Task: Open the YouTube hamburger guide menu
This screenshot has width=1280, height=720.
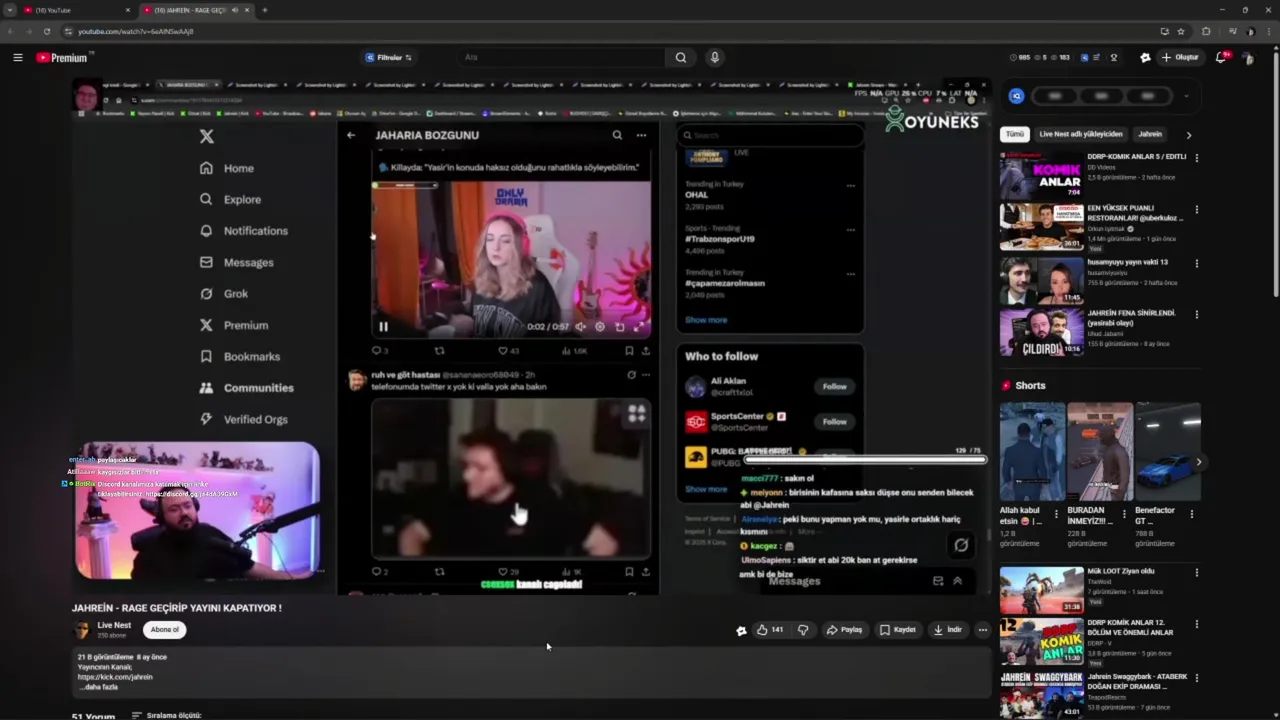Action: tap(17, 57)
